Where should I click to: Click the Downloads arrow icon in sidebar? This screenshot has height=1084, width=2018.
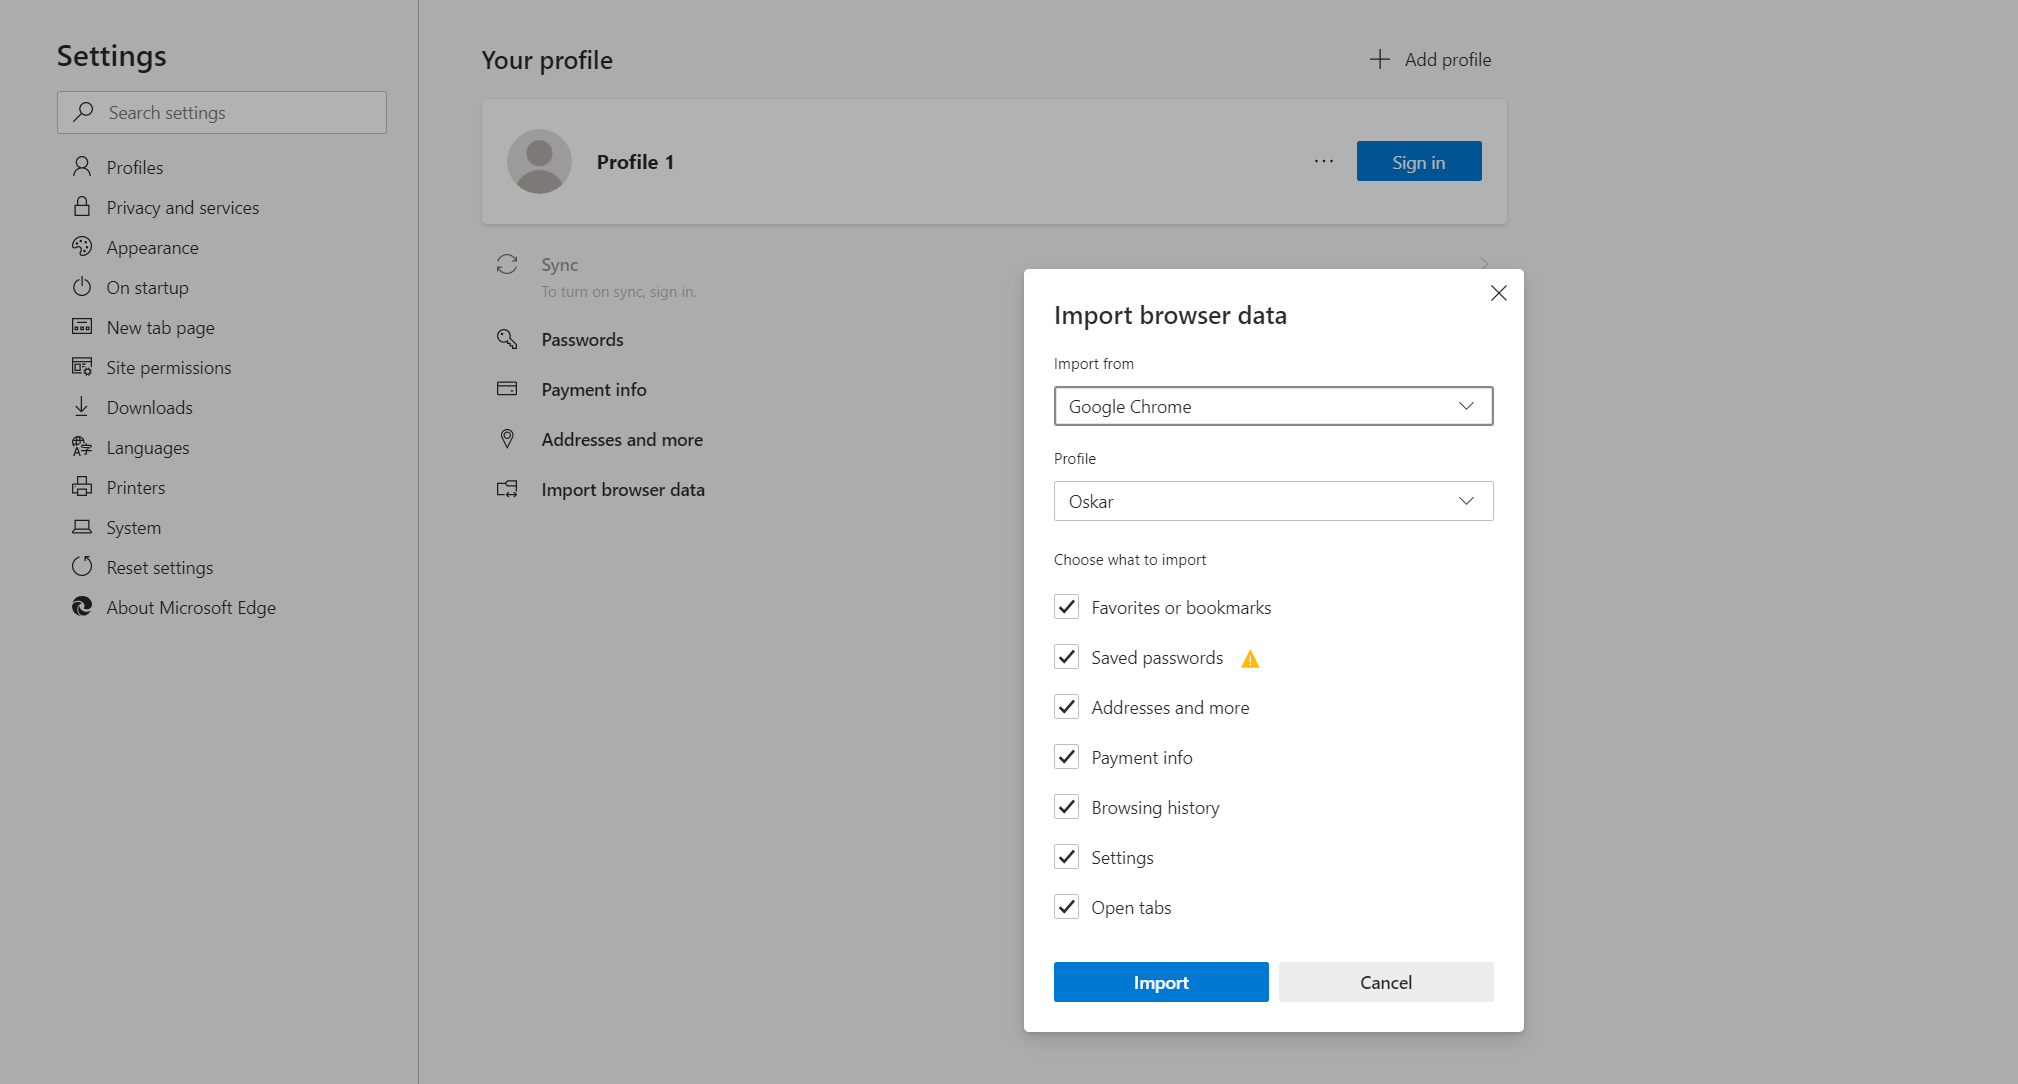[82, 407]
